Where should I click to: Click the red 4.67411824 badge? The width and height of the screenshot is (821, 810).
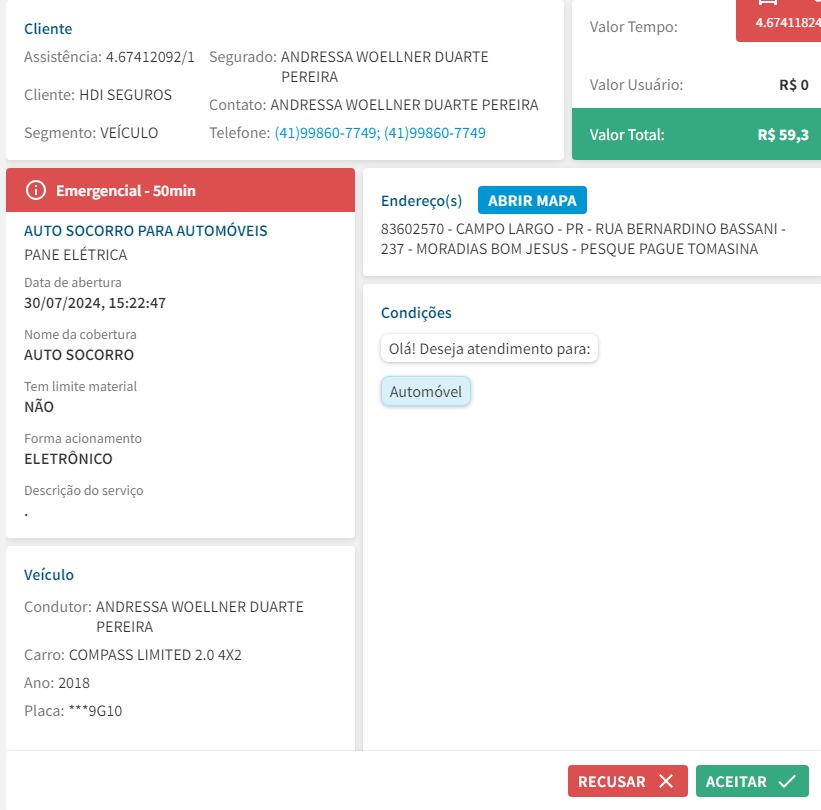tap(779, 21)
